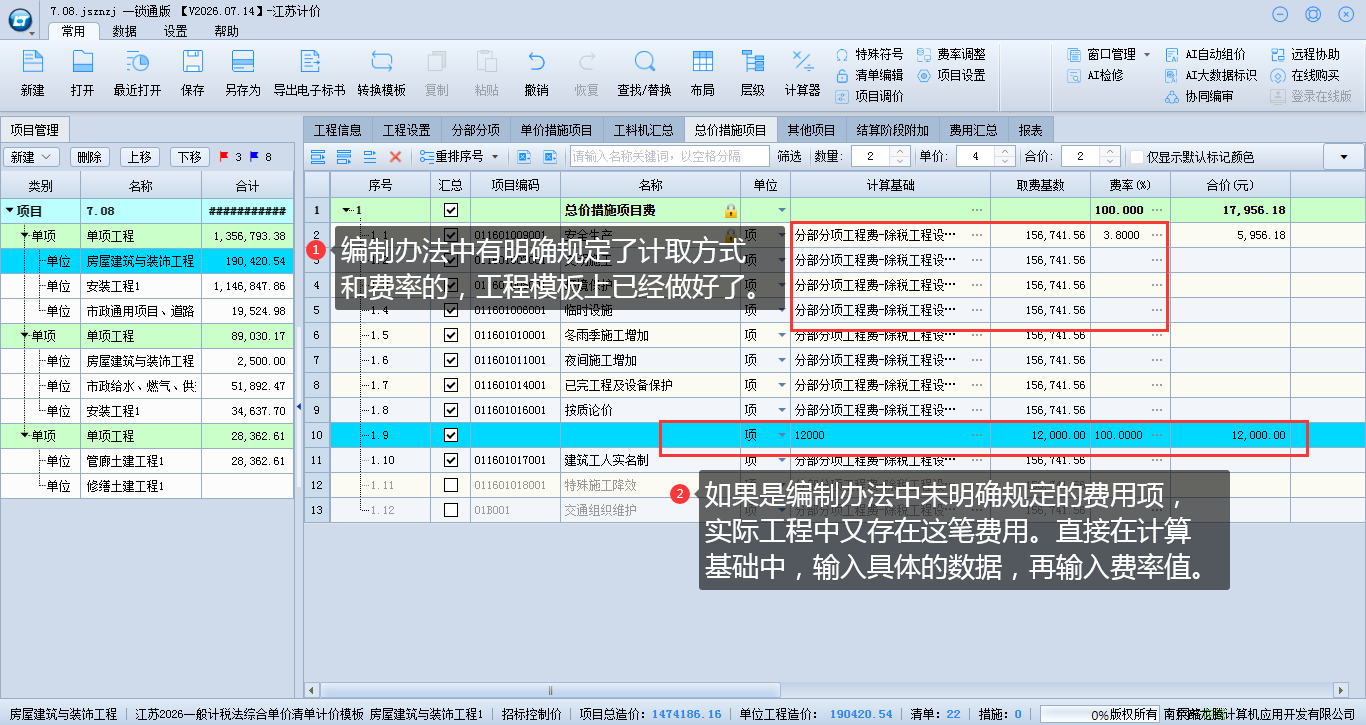The image size is (1366, 725).
Task: Collapse 单项工程 node totaling 1,356,793.38
Action: (24, 236)
